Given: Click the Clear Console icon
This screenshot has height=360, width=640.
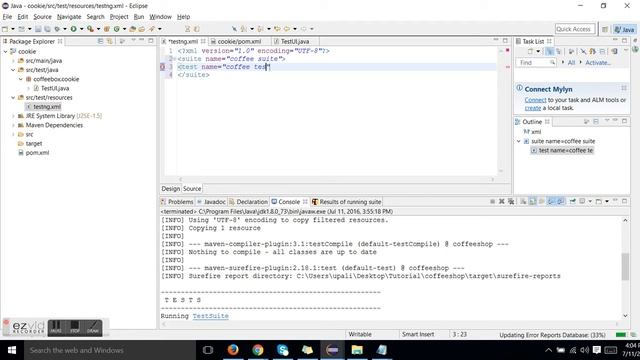Looking at the screenshot, I should 523,202.
